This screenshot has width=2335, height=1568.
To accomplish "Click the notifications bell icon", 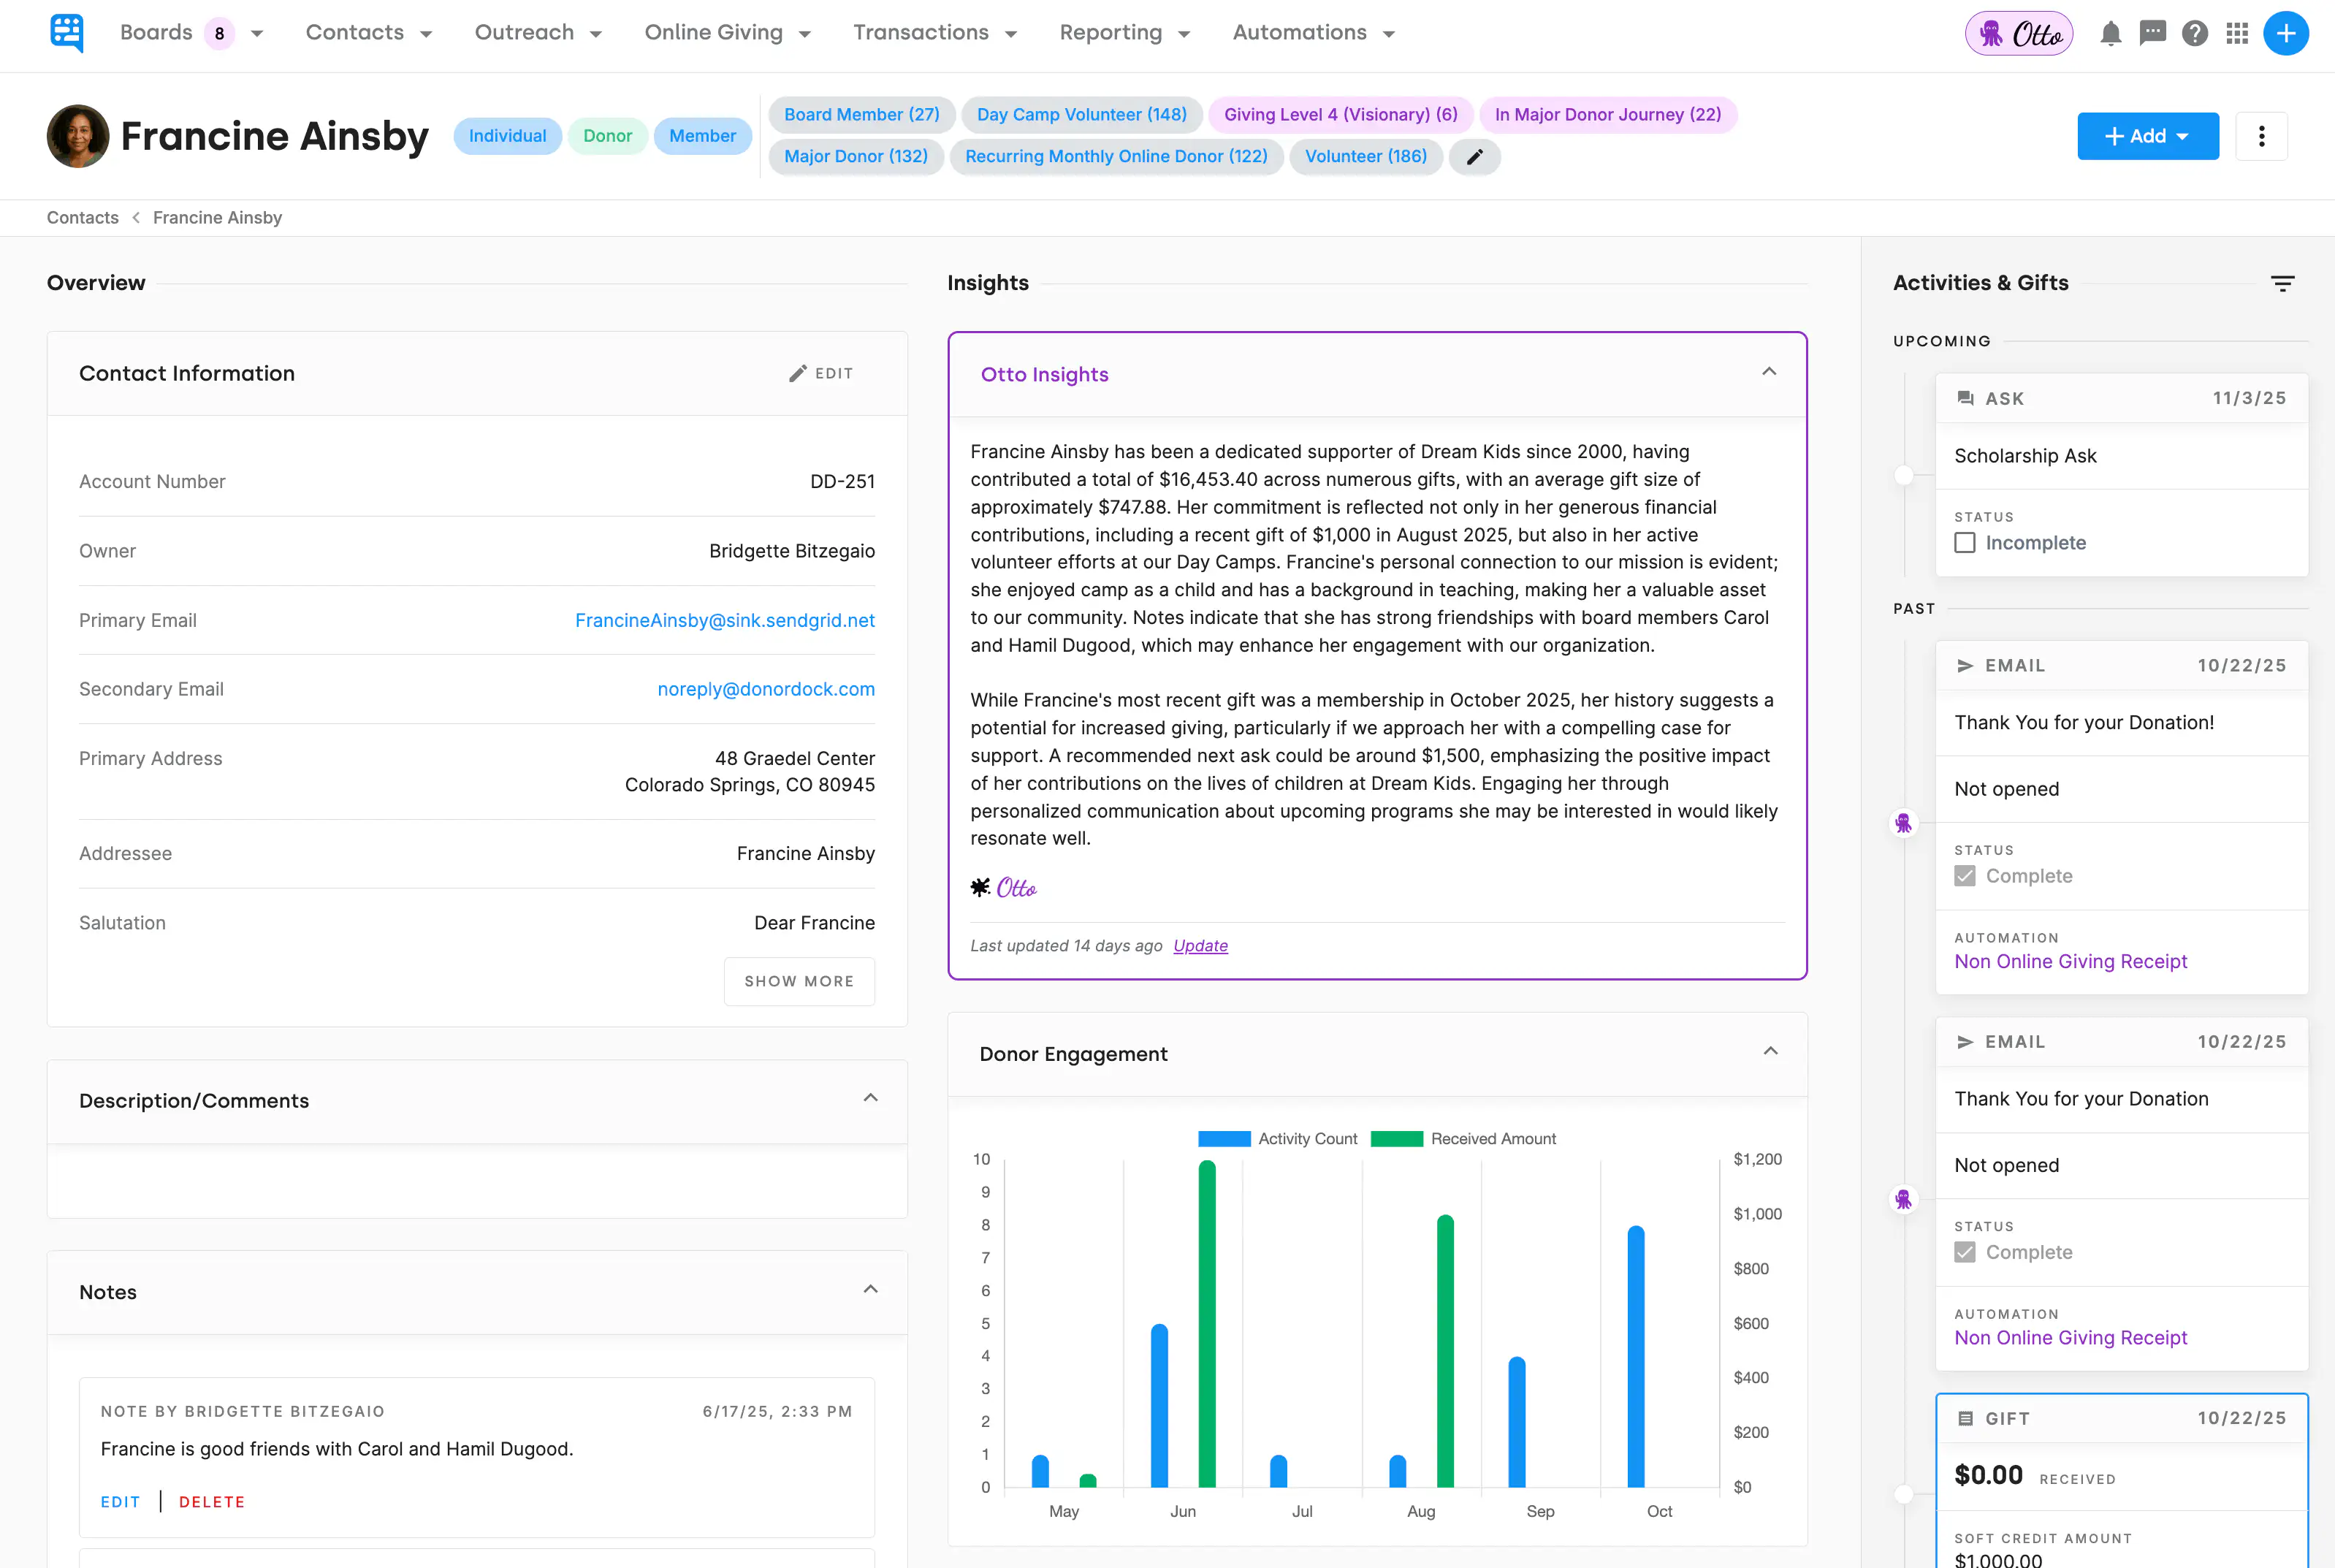I will [2110, 33].
